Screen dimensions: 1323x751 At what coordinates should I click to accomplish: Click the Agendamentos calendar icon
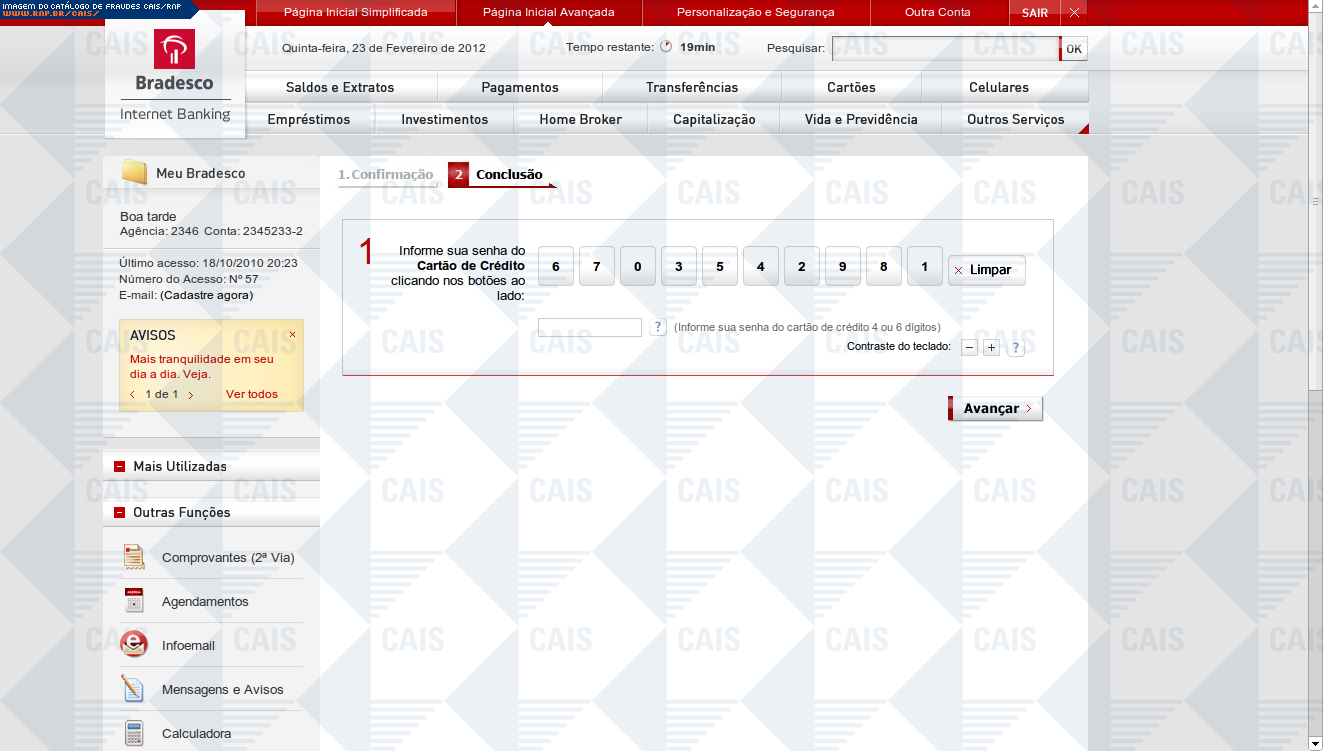[x=134, y=601]
